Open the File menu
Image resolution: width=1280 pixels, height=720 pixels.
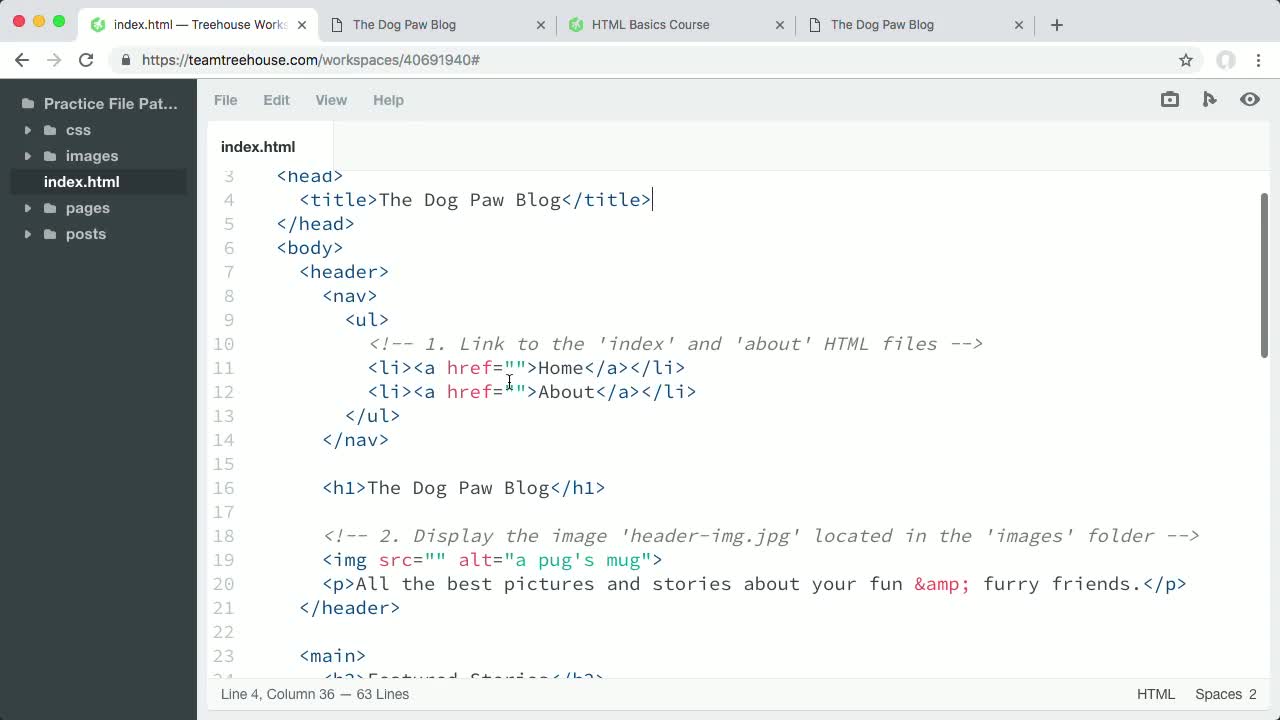(x=225, y=100)
